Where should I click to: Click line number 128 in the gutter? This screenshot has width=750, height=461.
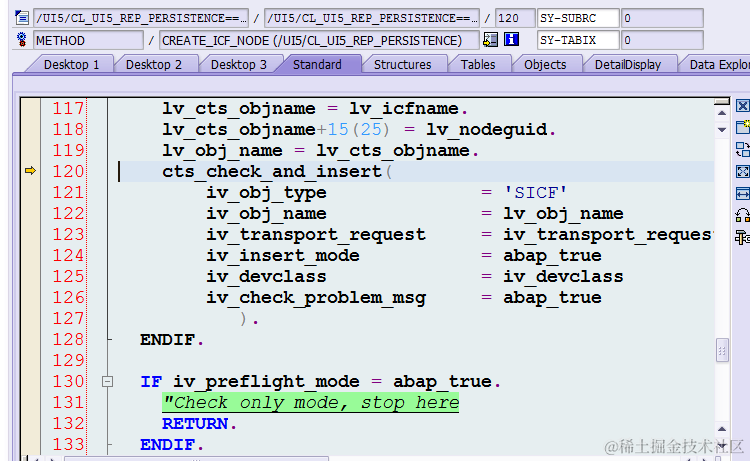[68, 340]
